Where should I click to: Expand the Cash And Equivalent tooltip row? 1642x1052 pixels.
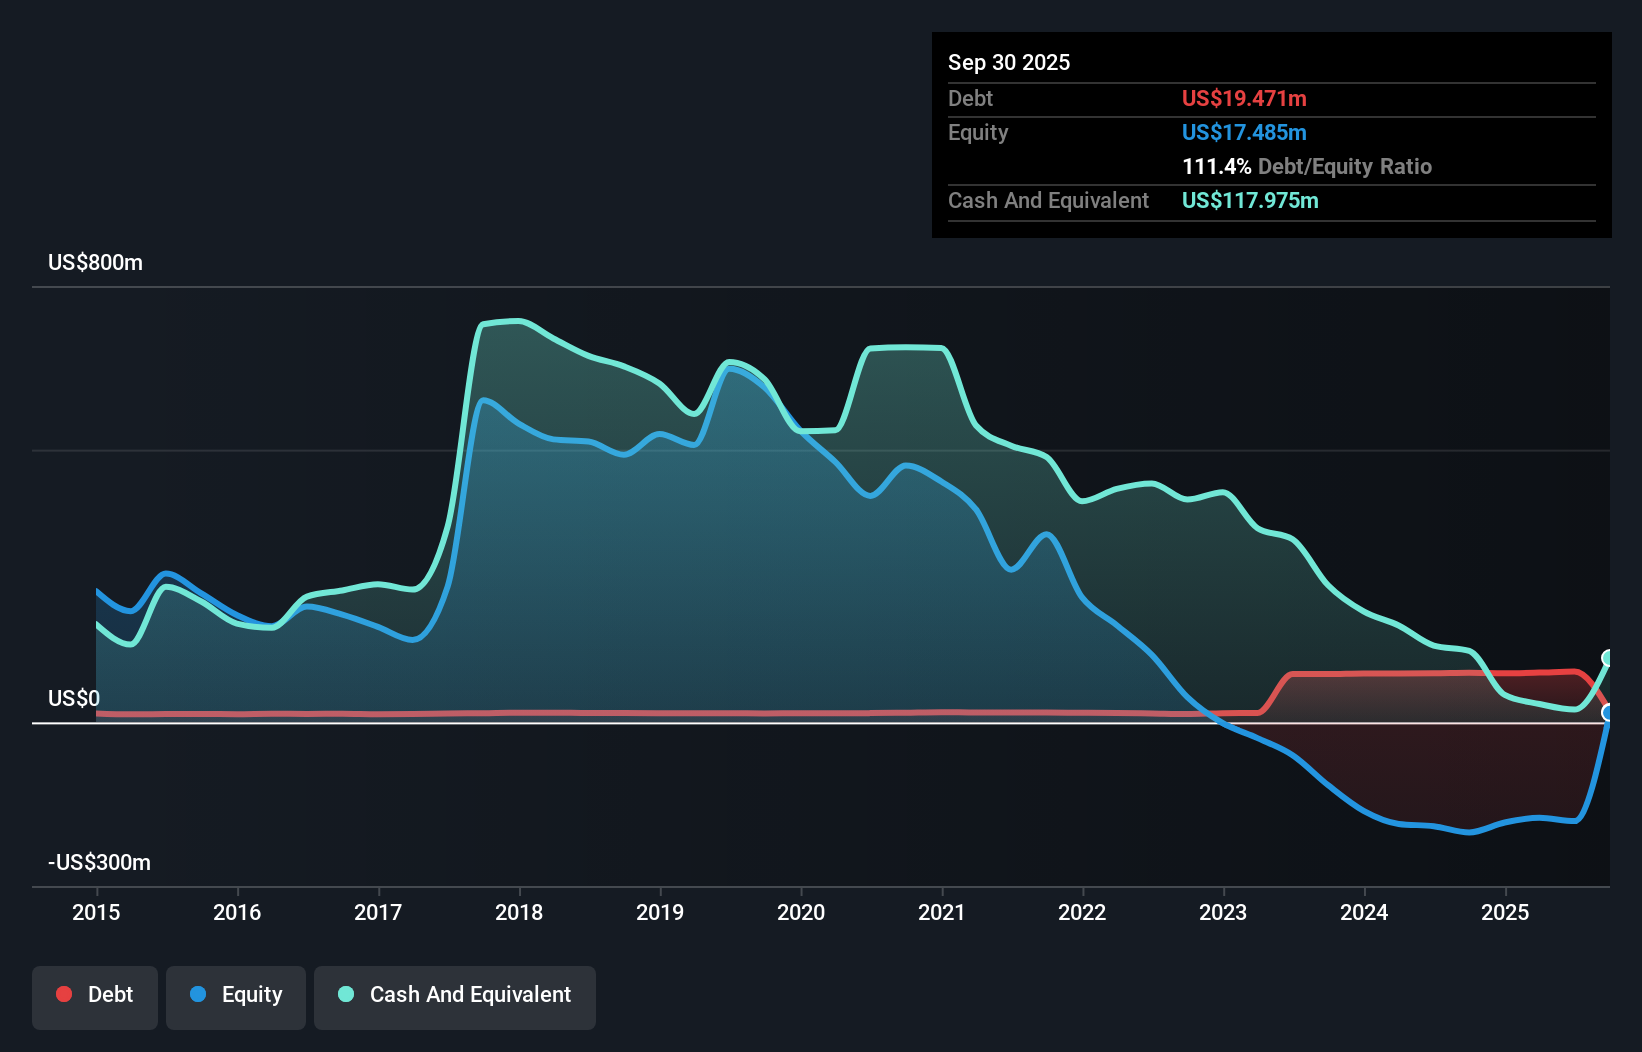1048,200
